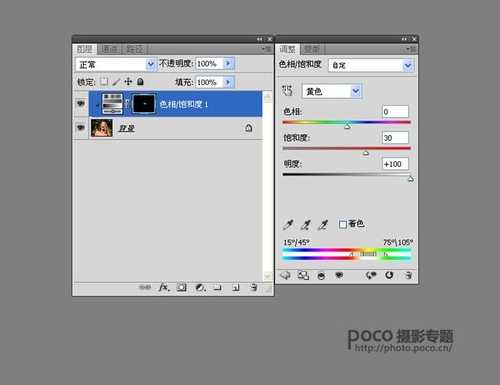Activate the on-image targeted adjustment hand tool
The height and width of the screenshot is (385, 500).
click(x=287, y=90)
